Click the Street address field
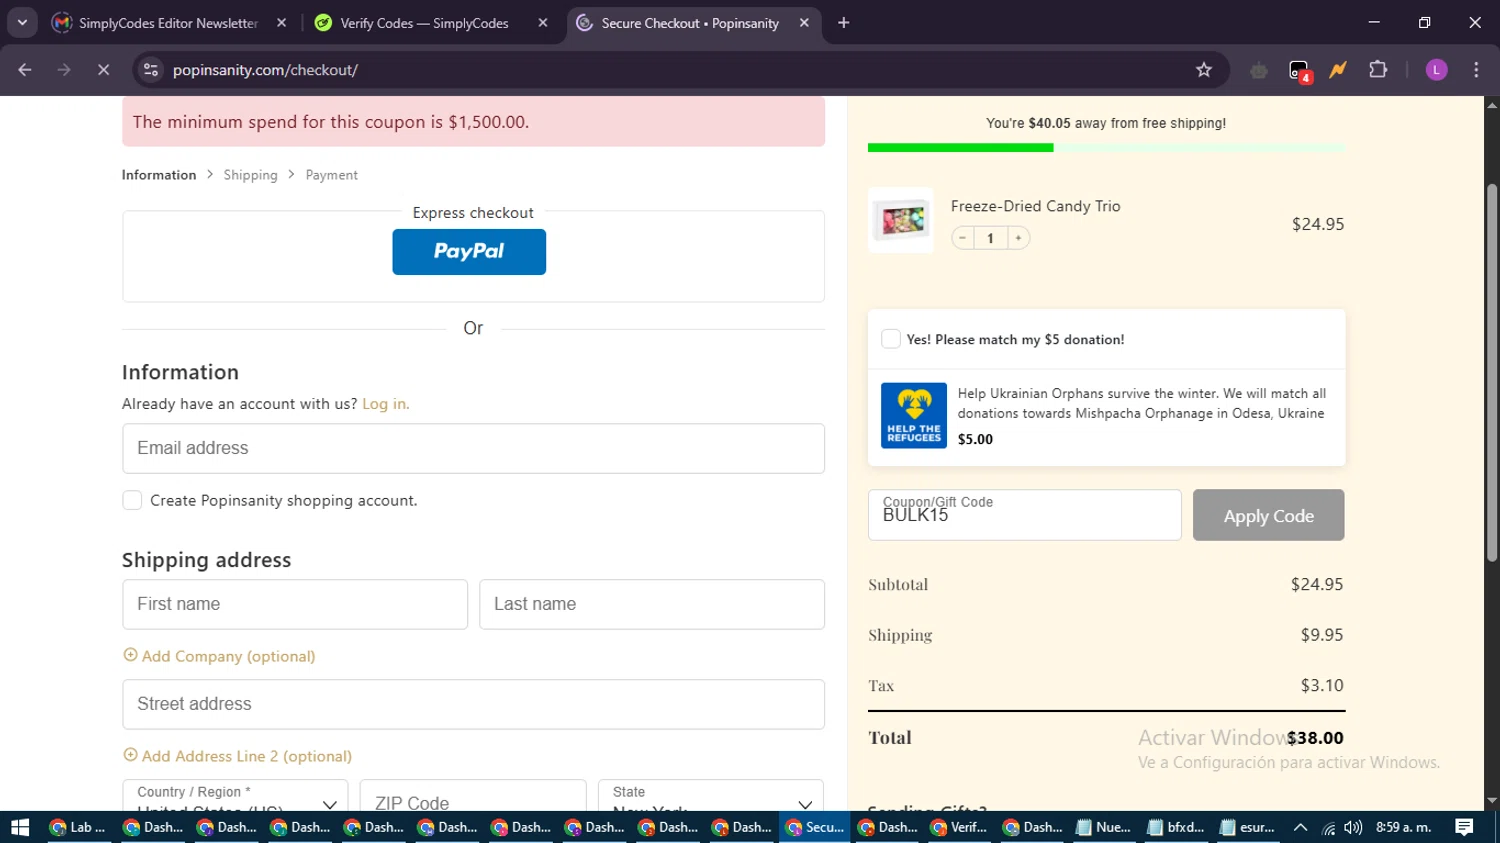Viewport: 1500px width, 843px height. coord(473,704)
